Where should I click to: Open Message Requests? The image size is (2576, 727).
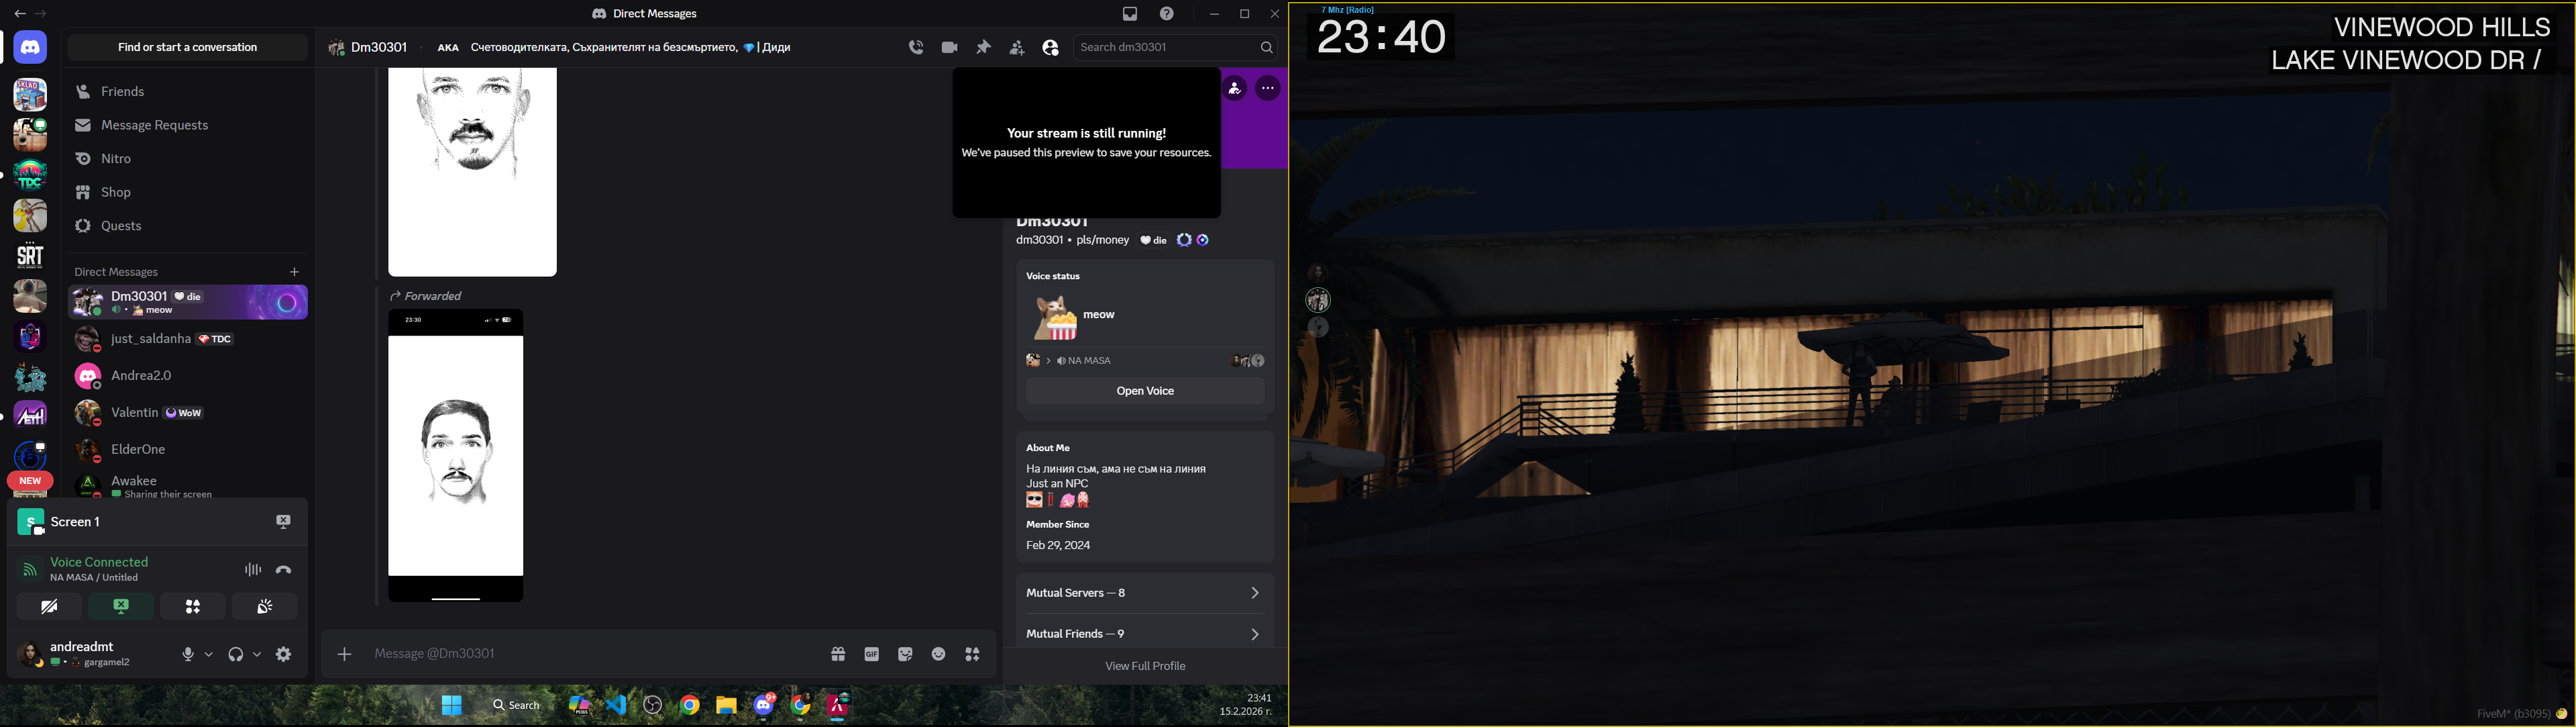154,125
